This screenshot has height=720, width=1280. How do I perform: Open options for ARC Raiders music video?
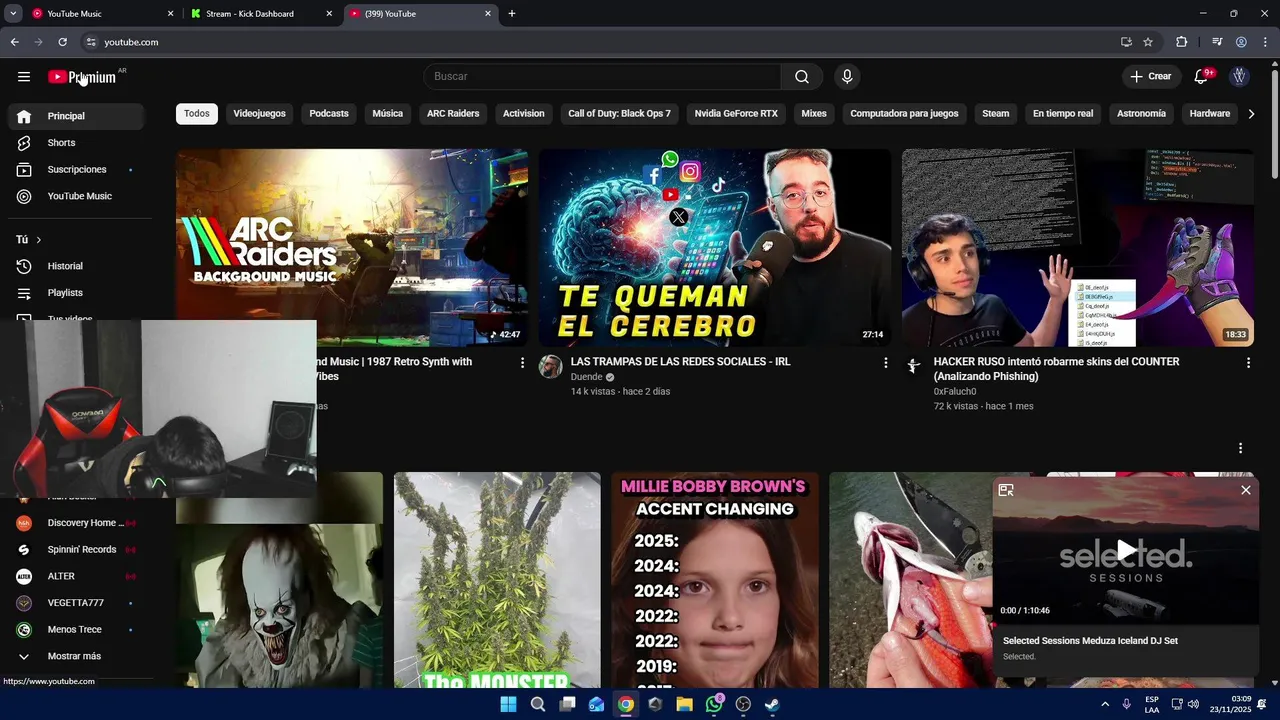point(522,363)
